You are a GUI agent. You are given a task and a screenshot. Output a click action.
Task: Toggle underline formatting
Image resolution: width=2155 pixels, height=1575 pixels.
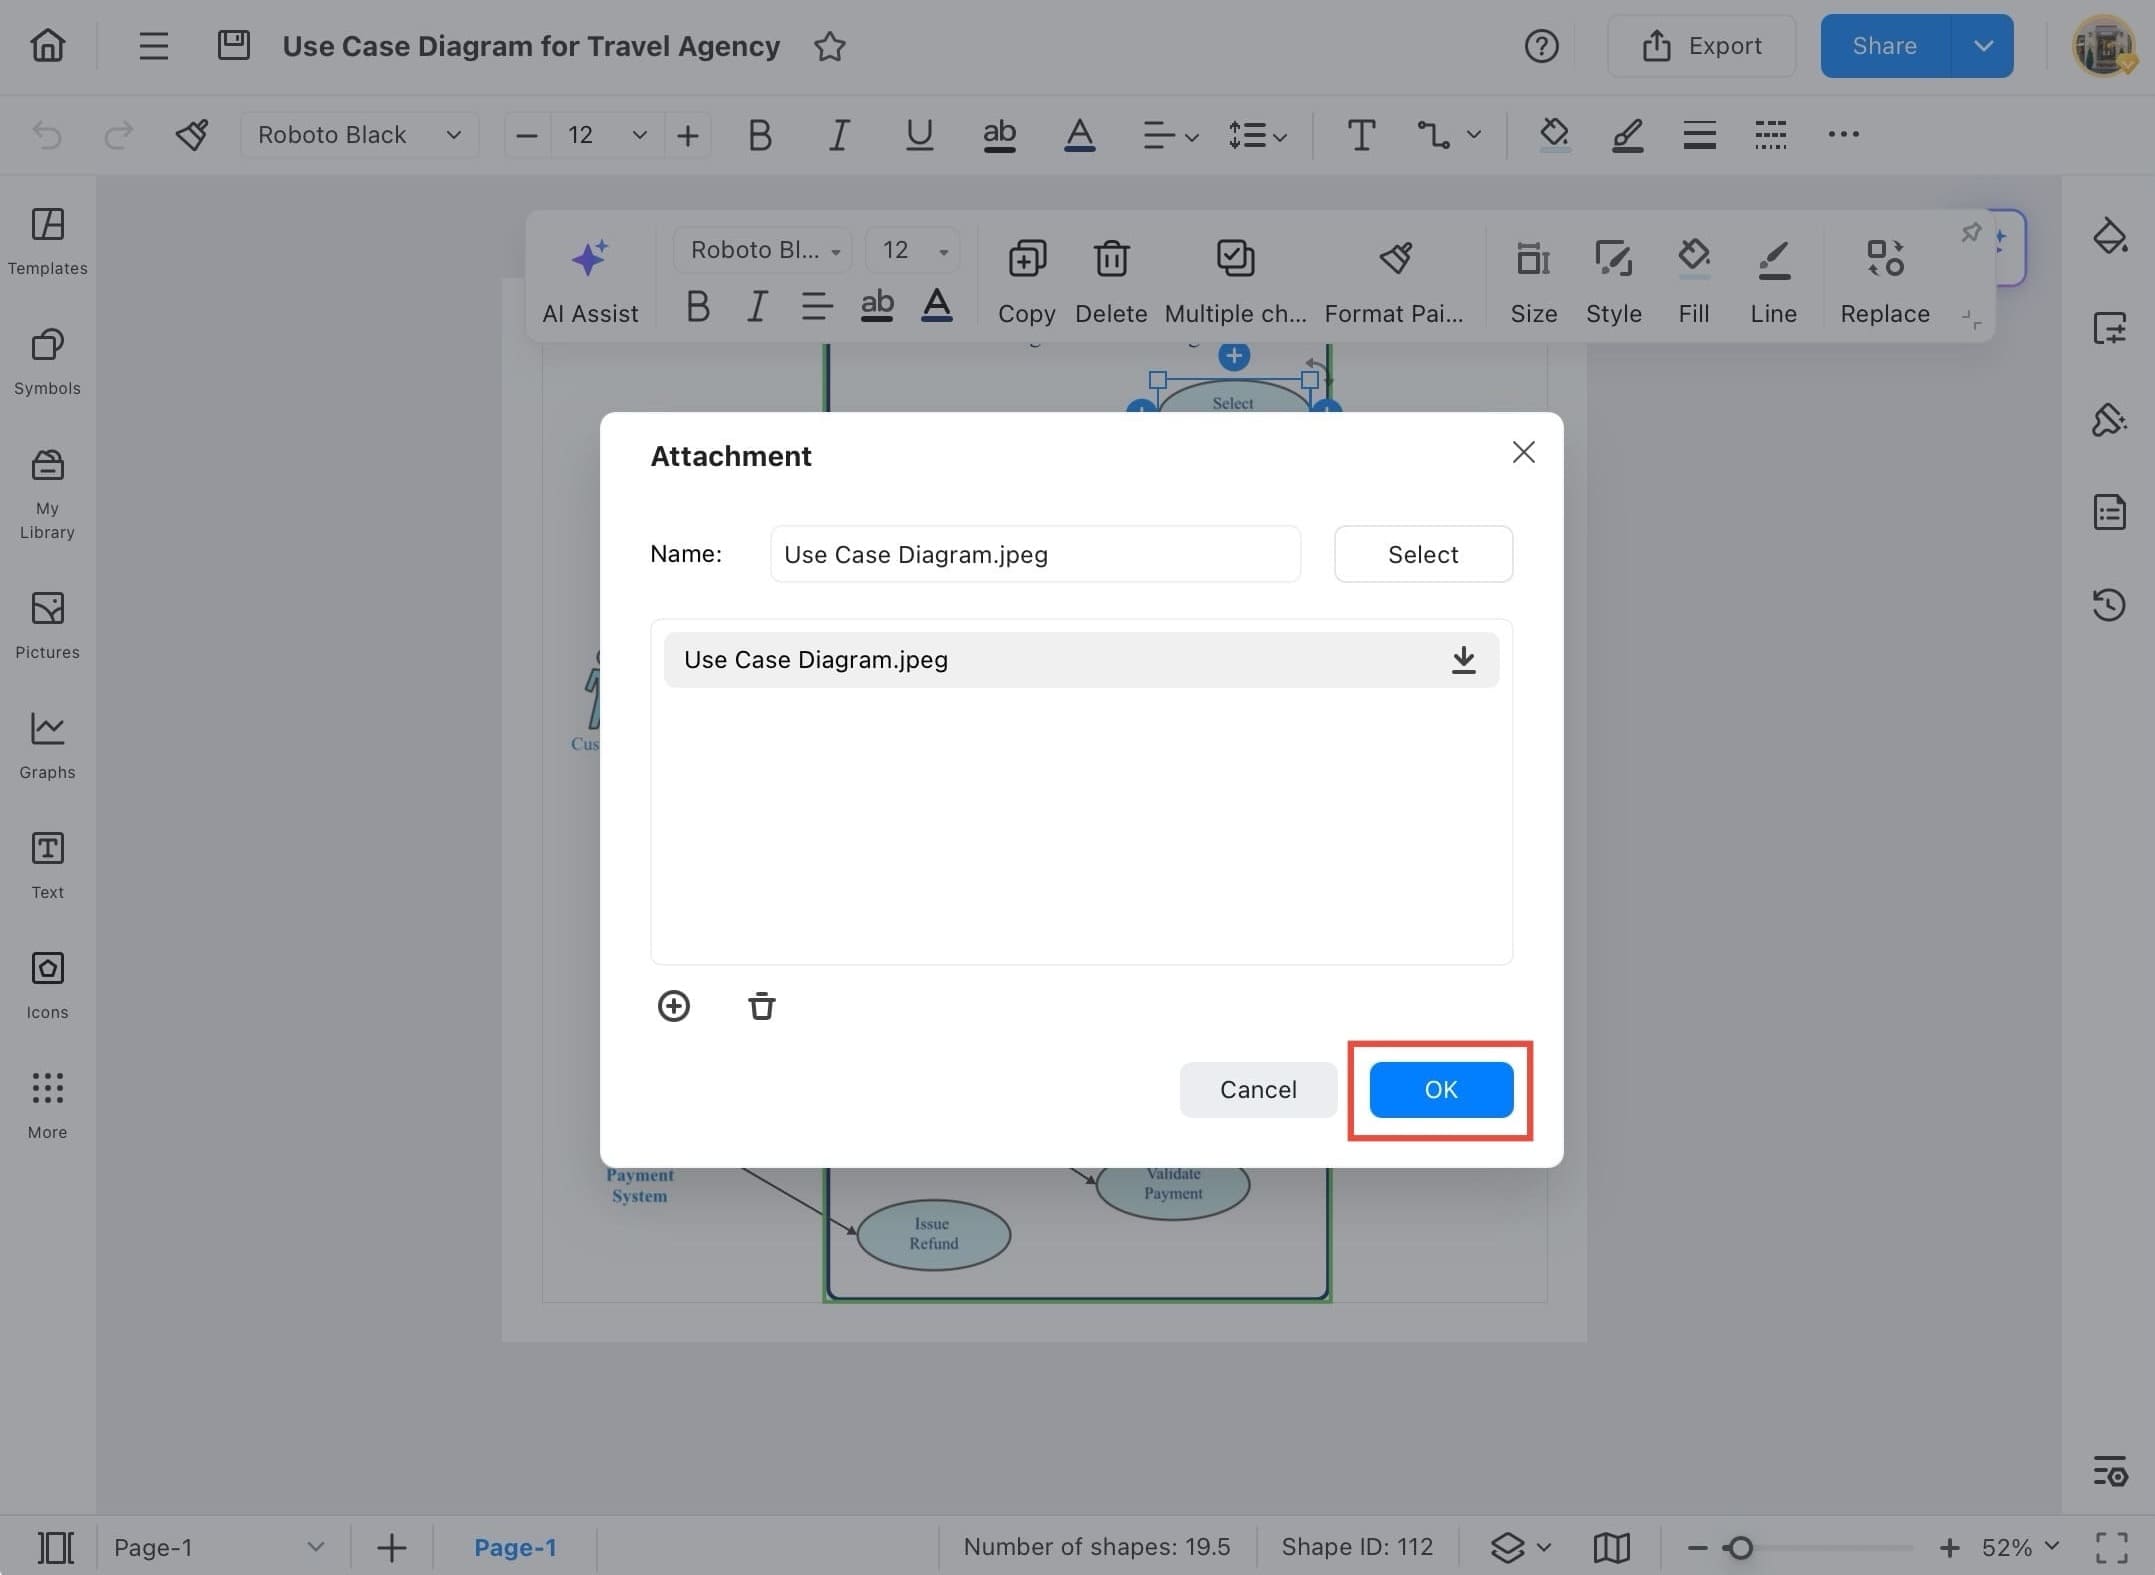pyautogui.click(x=918, y=134)
